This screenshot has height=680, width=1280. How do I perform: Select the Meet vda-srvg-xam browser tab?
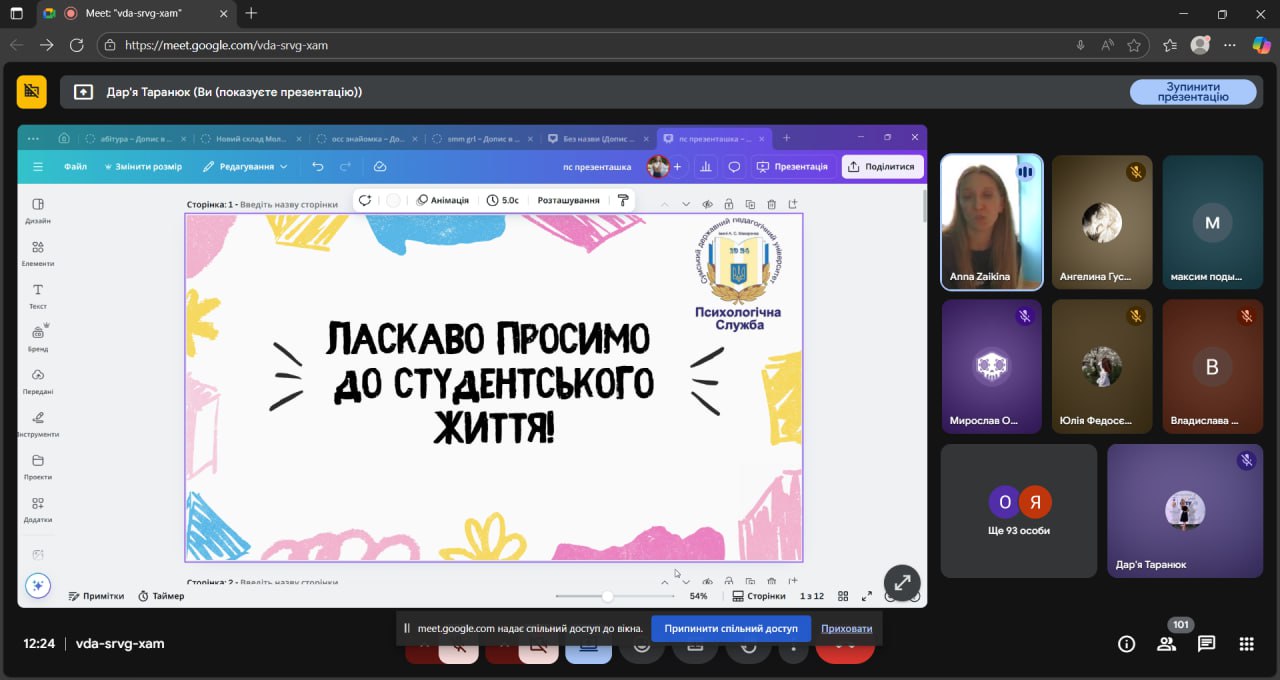(x=139, y=14)
